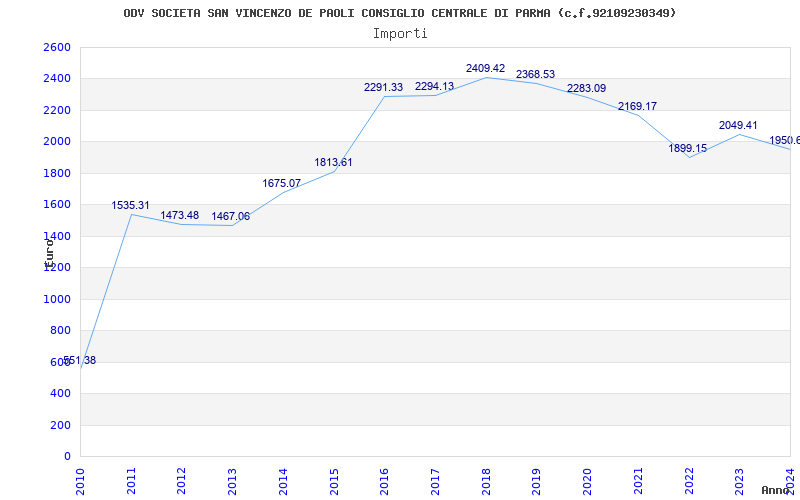Click the Anno x-axis title
800x500 pixels.
pyautogui.click(x=776, y=490)
